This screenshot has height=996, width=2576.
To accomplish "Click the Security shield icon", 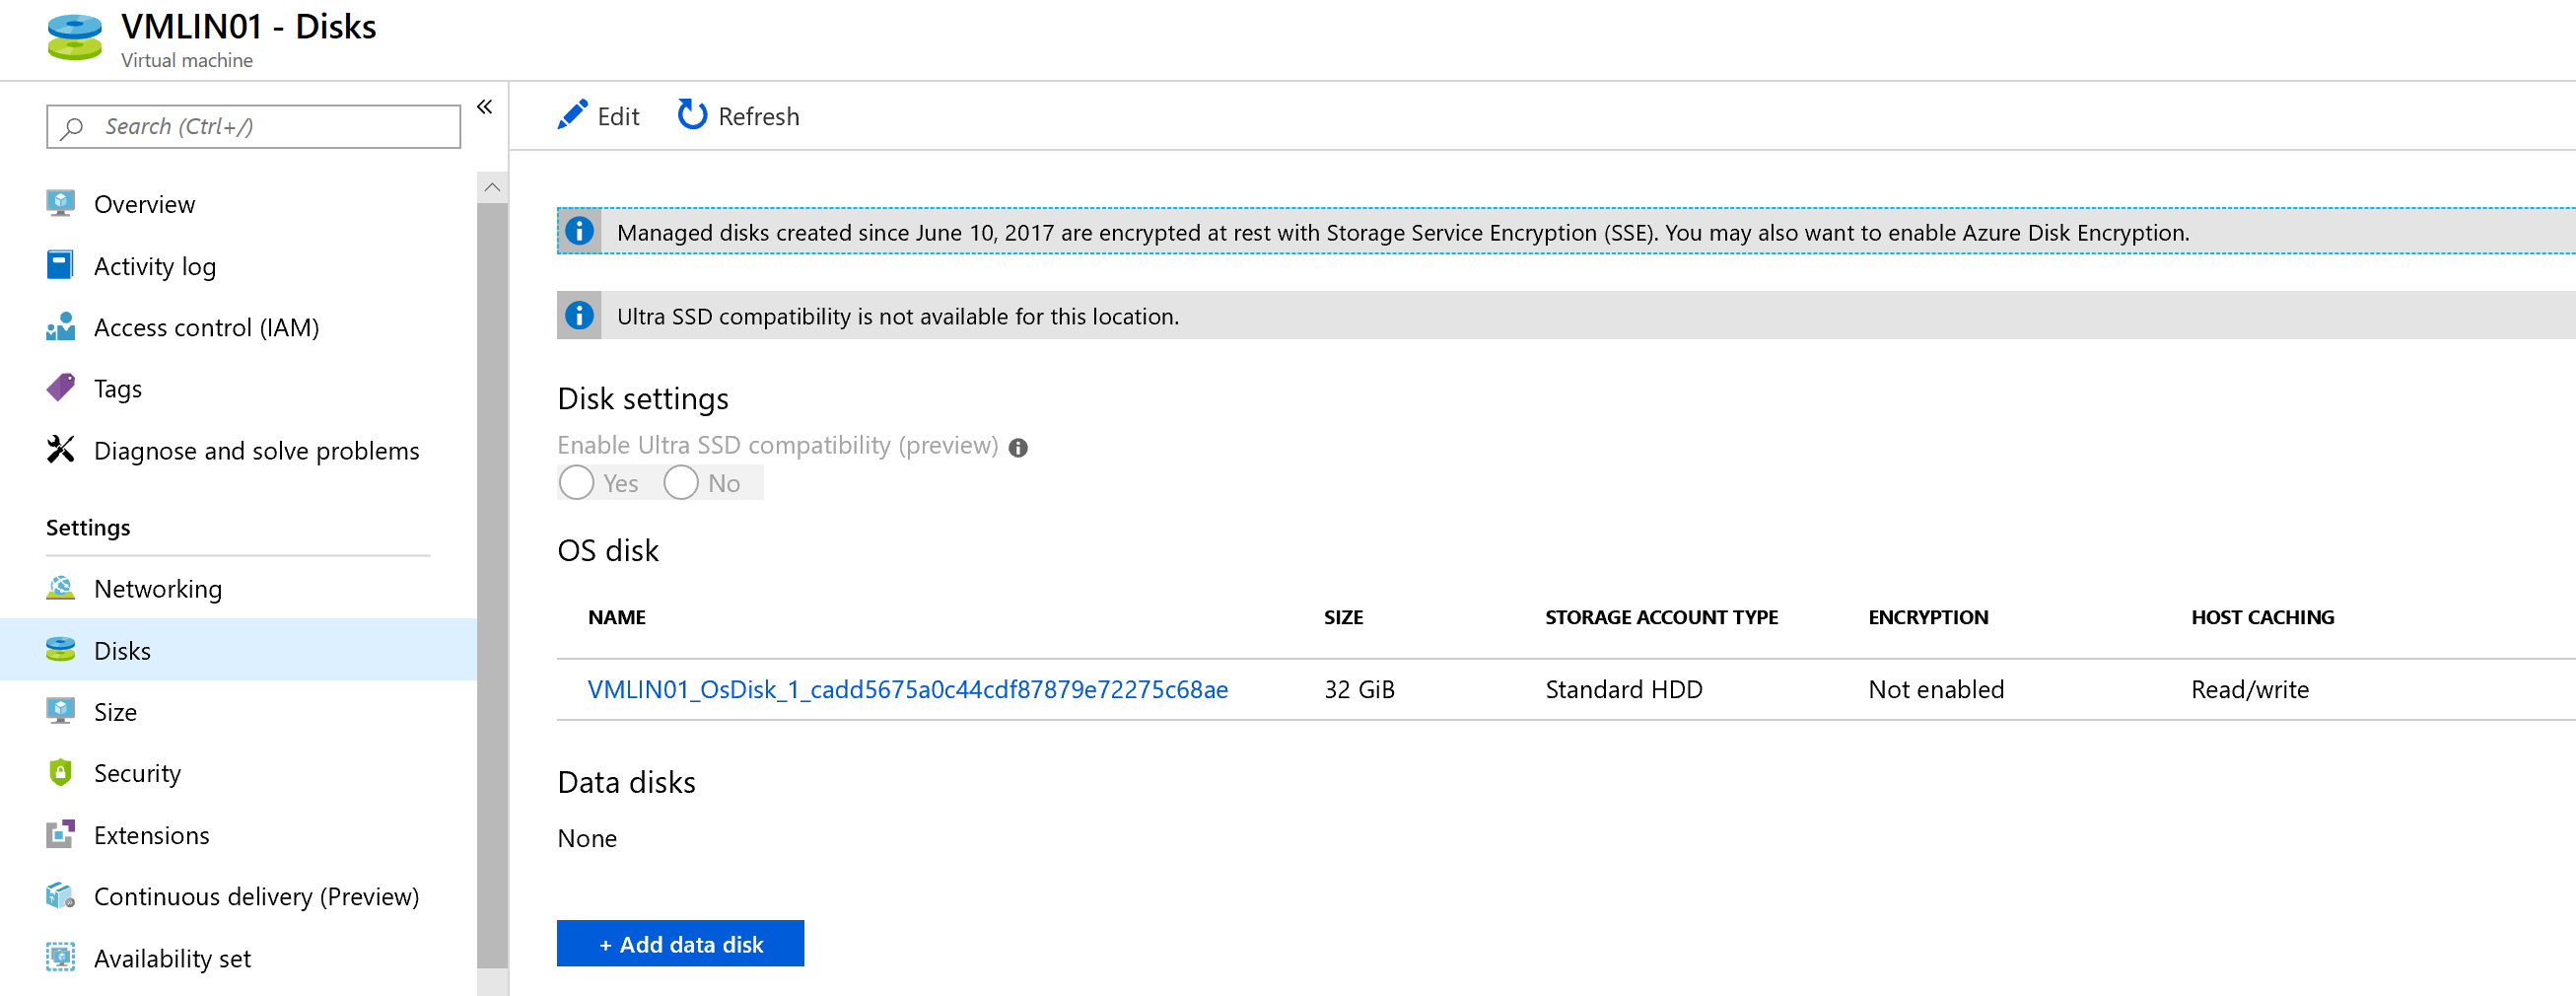I will (x=61, y=772).
